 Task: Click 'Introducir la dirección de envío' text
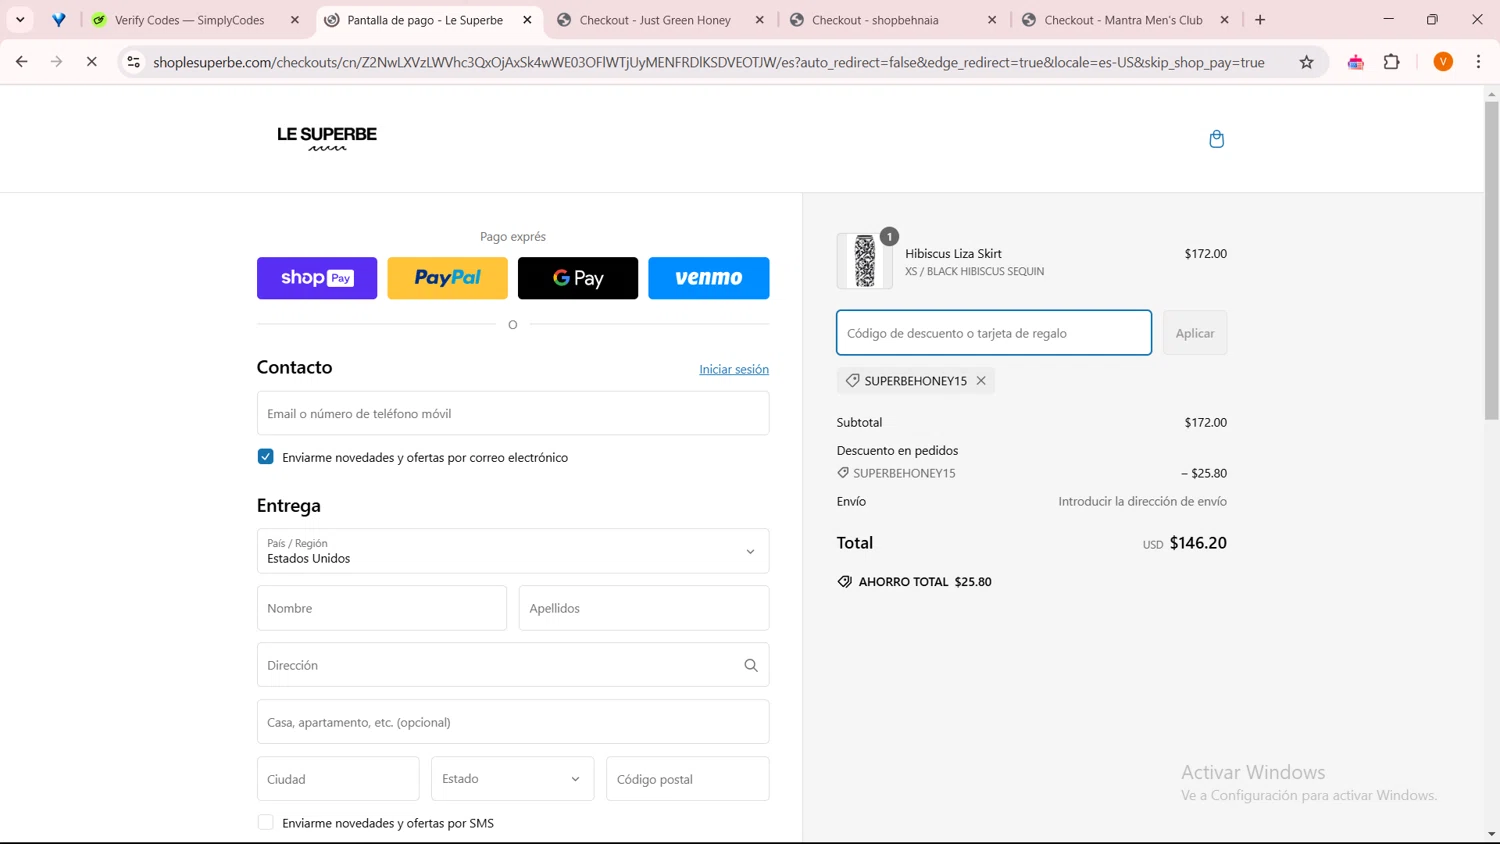[1143, 501]
